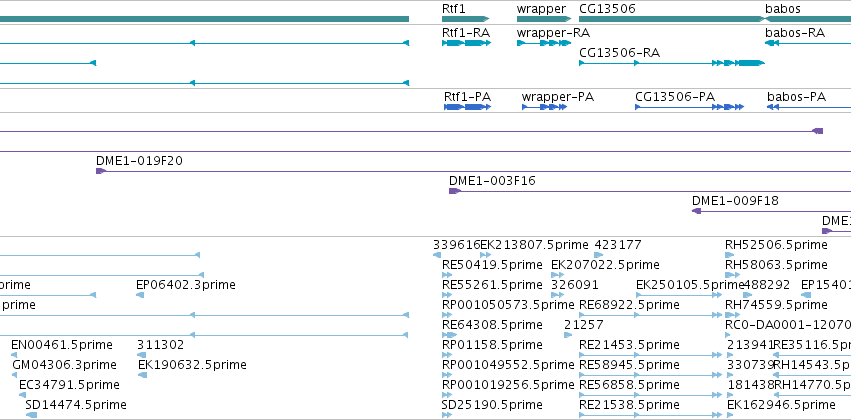Select the Rtf1-RA transcript glyph
This screenshot has height=420, width=851.
[466, 43]
